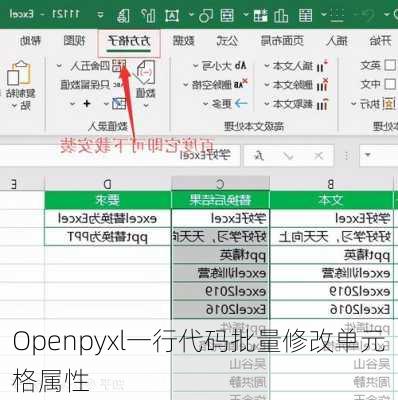Image resolution: width=398 pixels, height=400 pixels.
Task: Click the formula bar confirm checkmark icon
Action: (287, 155)
